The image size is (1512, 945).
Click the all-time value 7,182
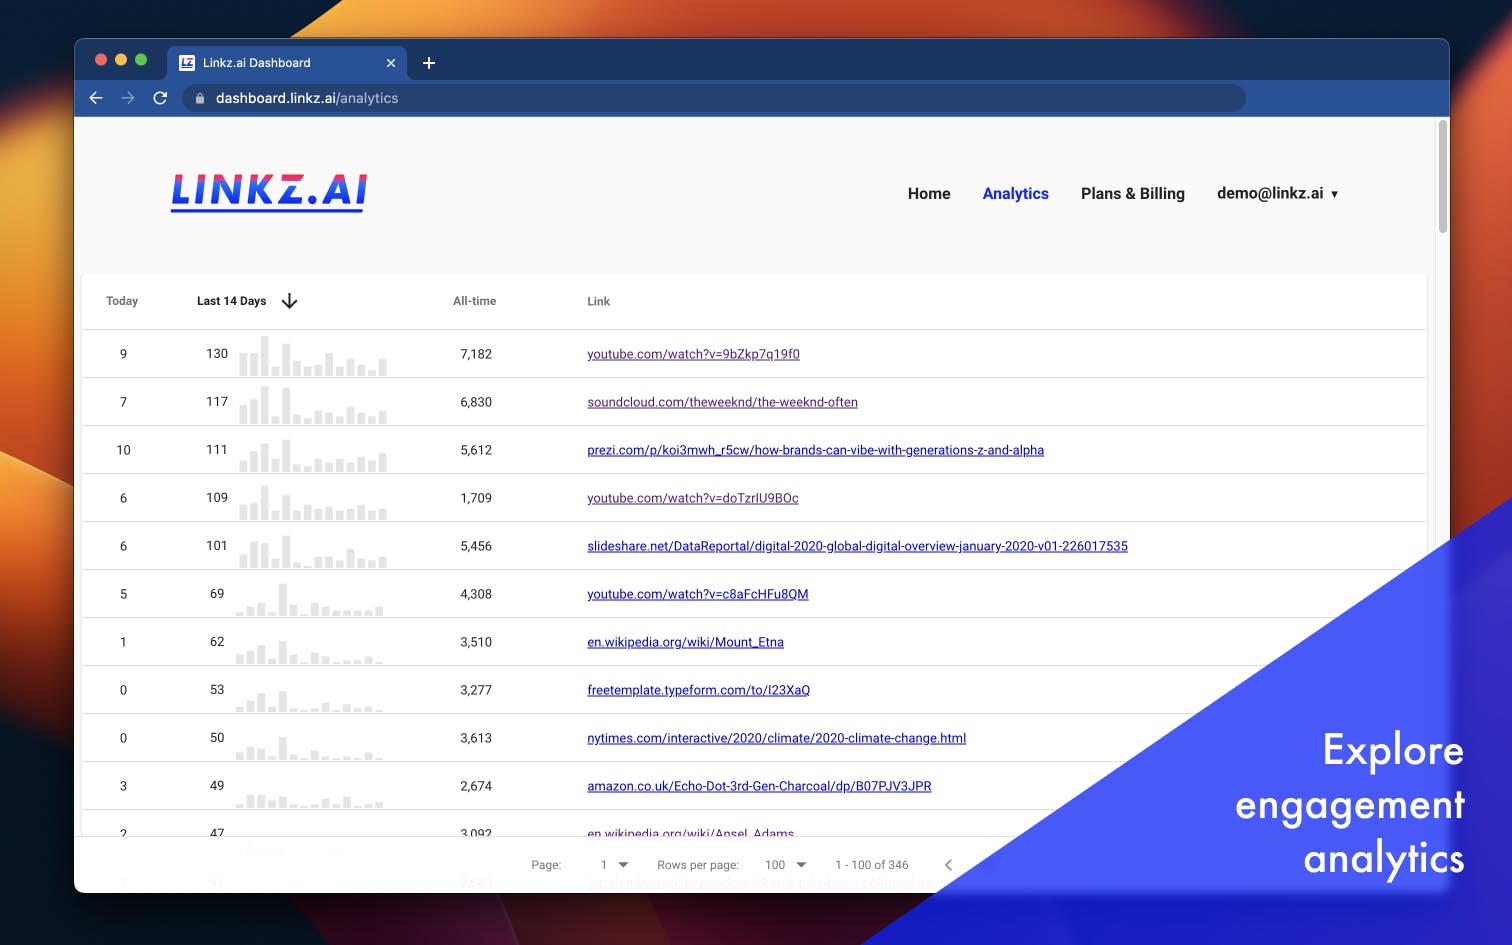click(476, 354)
